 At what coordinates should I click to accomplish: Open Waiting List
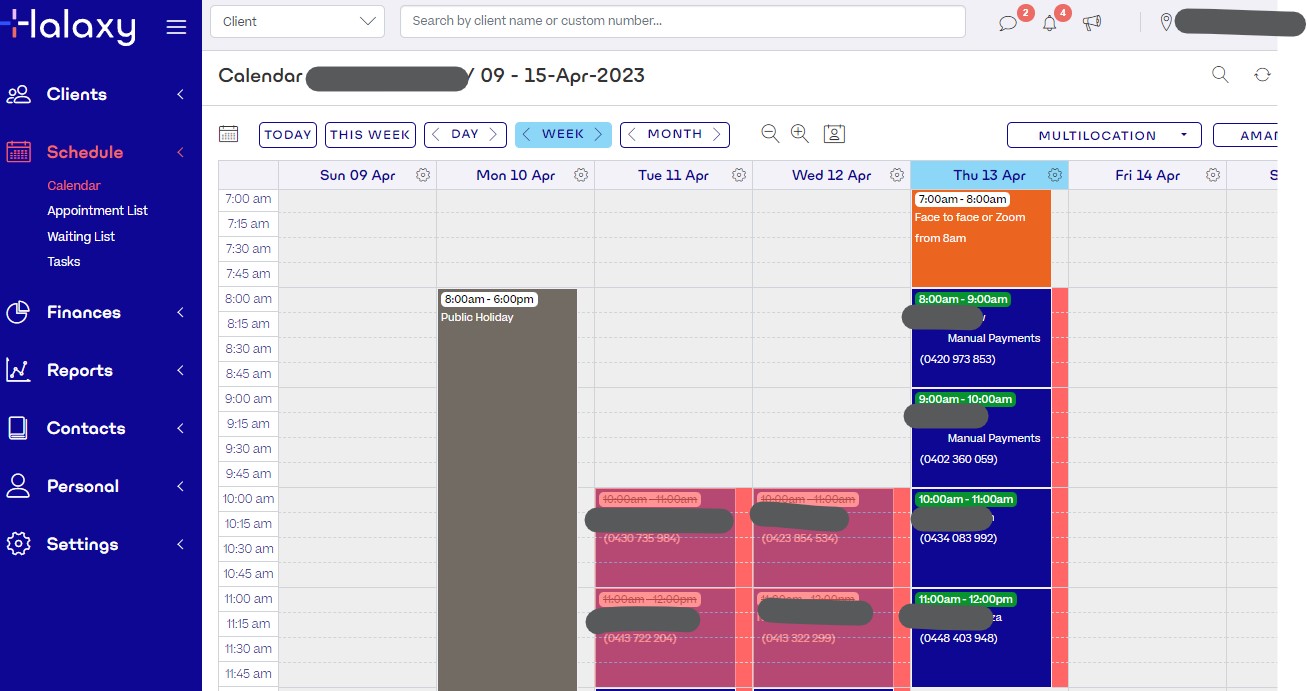pos(81,237)
